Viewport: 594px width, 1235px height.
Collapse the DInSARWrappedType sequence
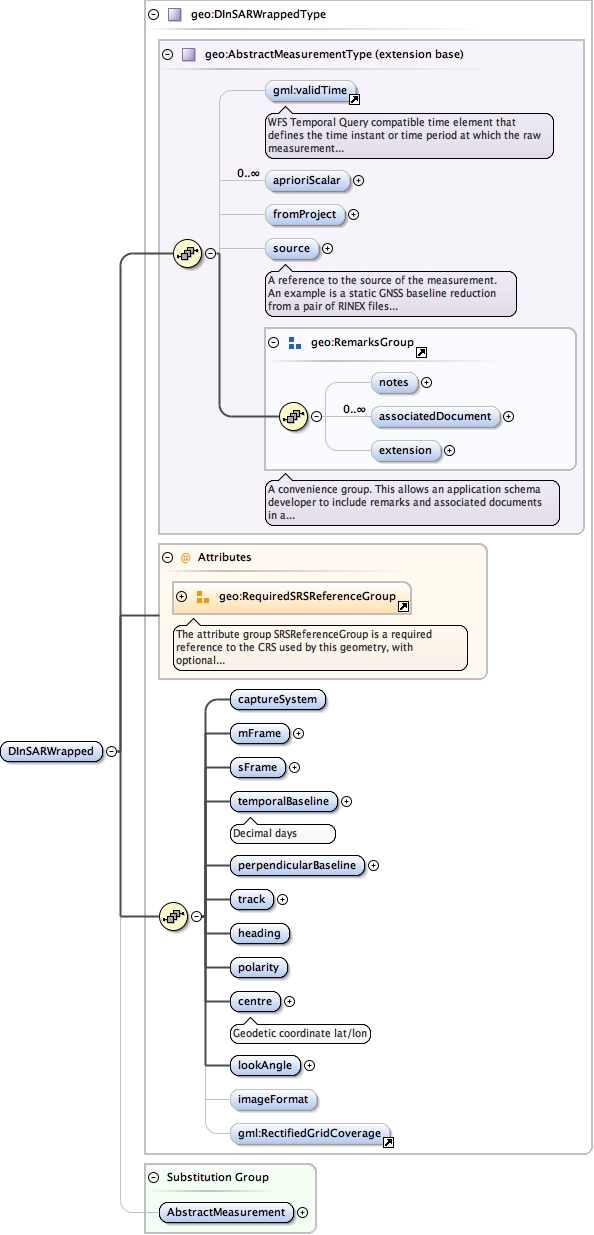tap(196, 916)
